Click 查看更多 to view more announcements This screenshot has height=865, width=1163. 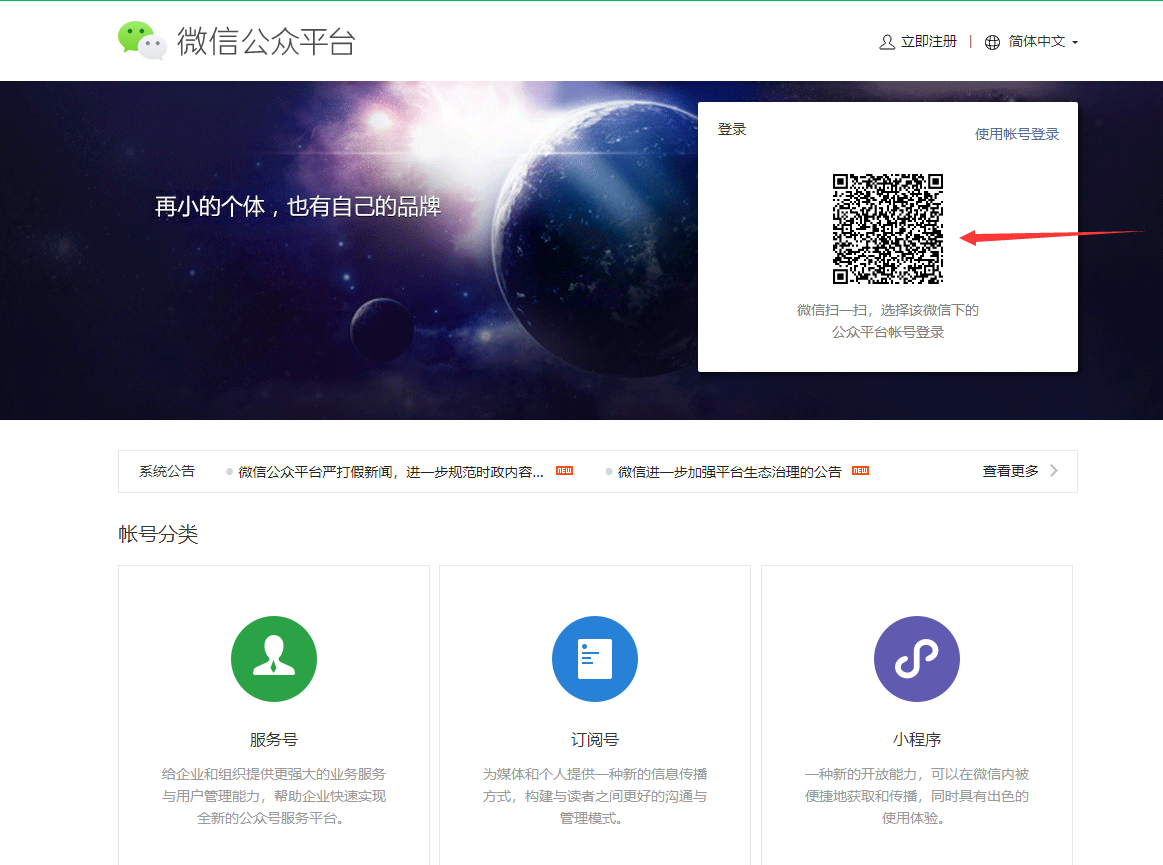point(1010,471)
